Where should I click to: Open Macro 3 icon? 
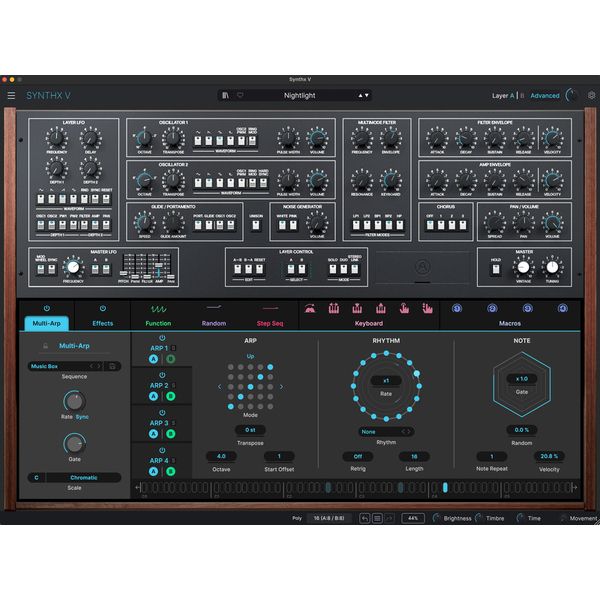tap(528, 308)
